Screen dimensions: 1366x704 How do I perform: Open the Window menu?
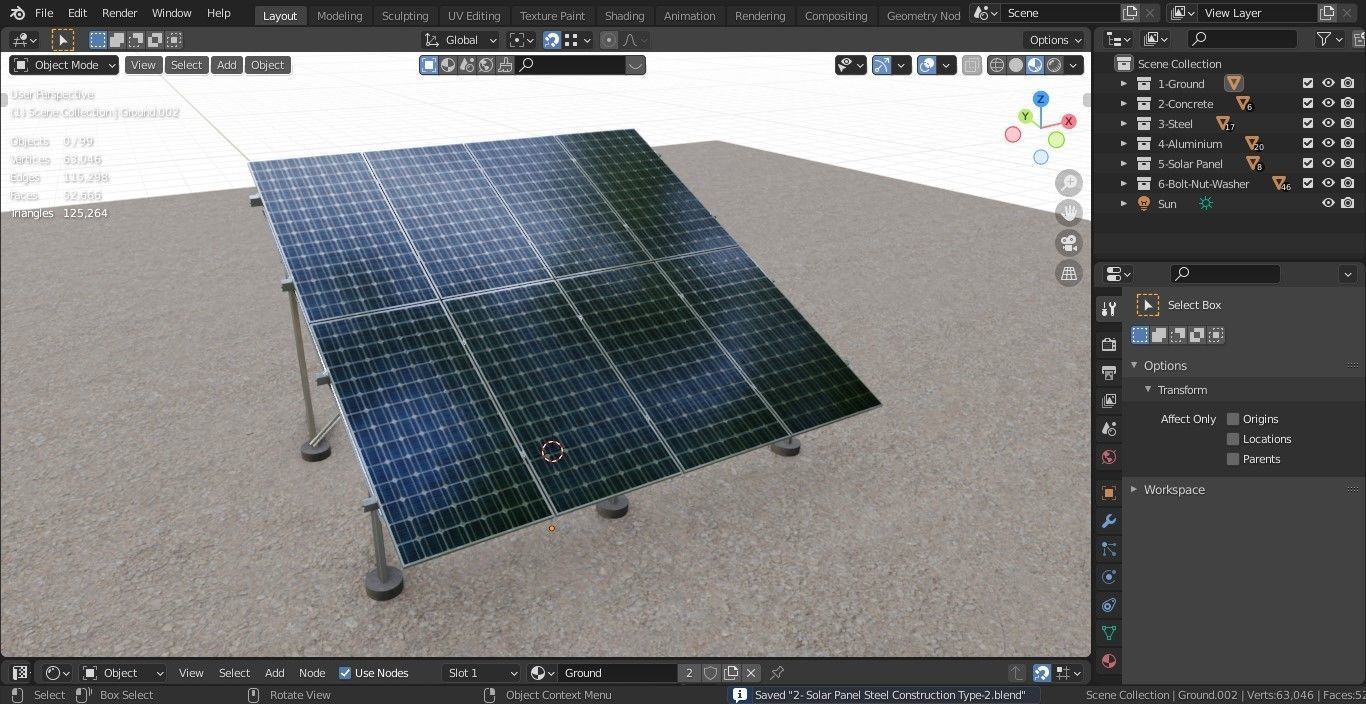tap(172, 13)
